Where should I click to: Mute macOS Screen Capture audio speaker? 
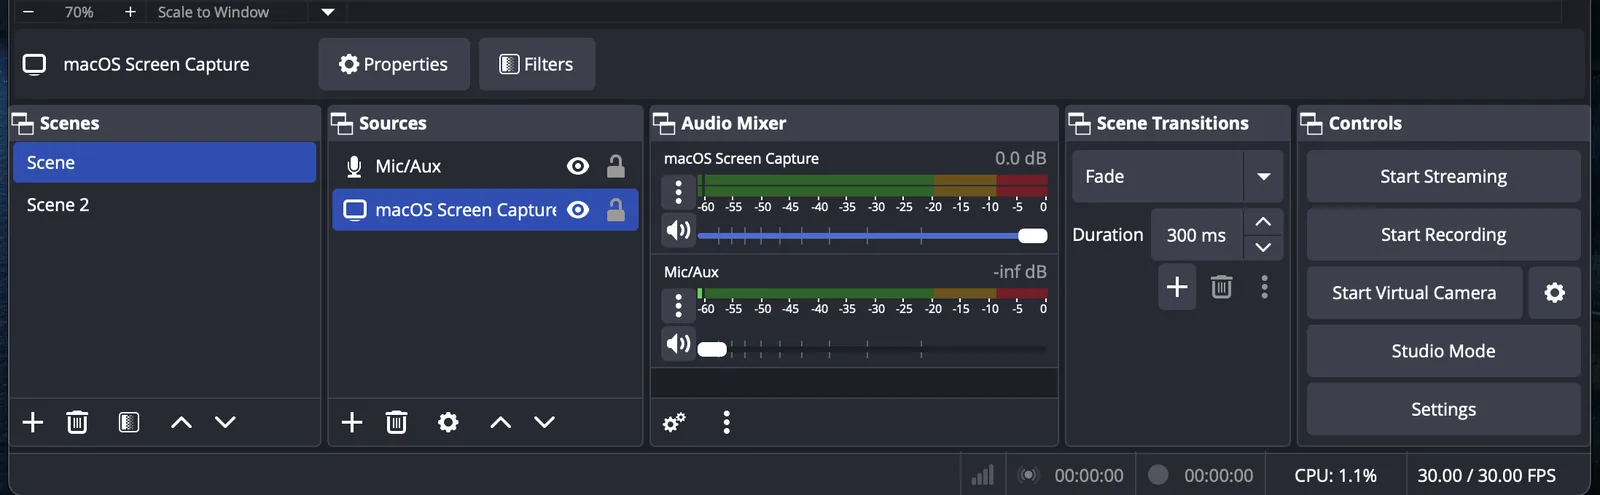[x=678, y=231]
